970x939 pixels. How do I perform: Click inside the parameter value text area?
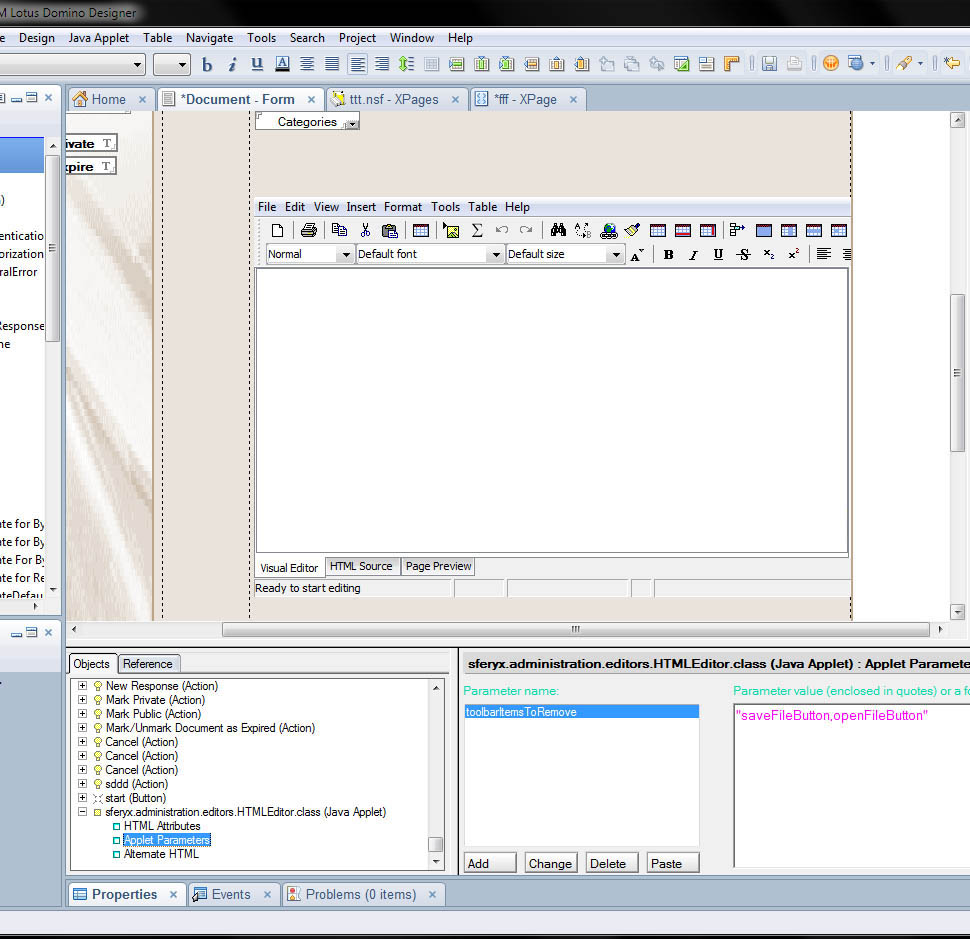852,786
